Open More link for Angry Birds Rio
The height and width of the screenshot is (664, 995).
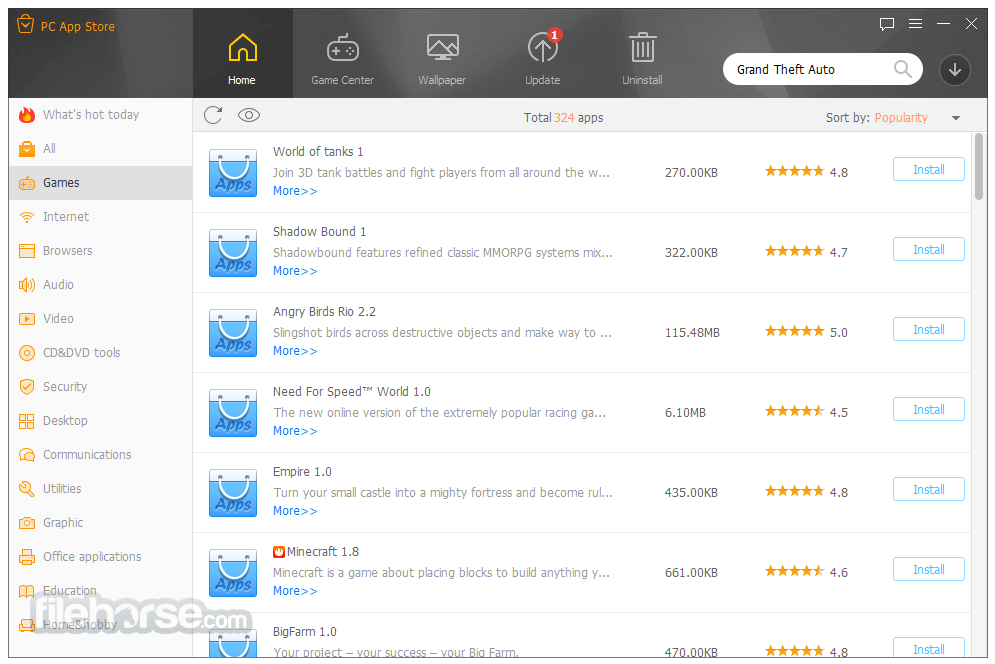295,351
